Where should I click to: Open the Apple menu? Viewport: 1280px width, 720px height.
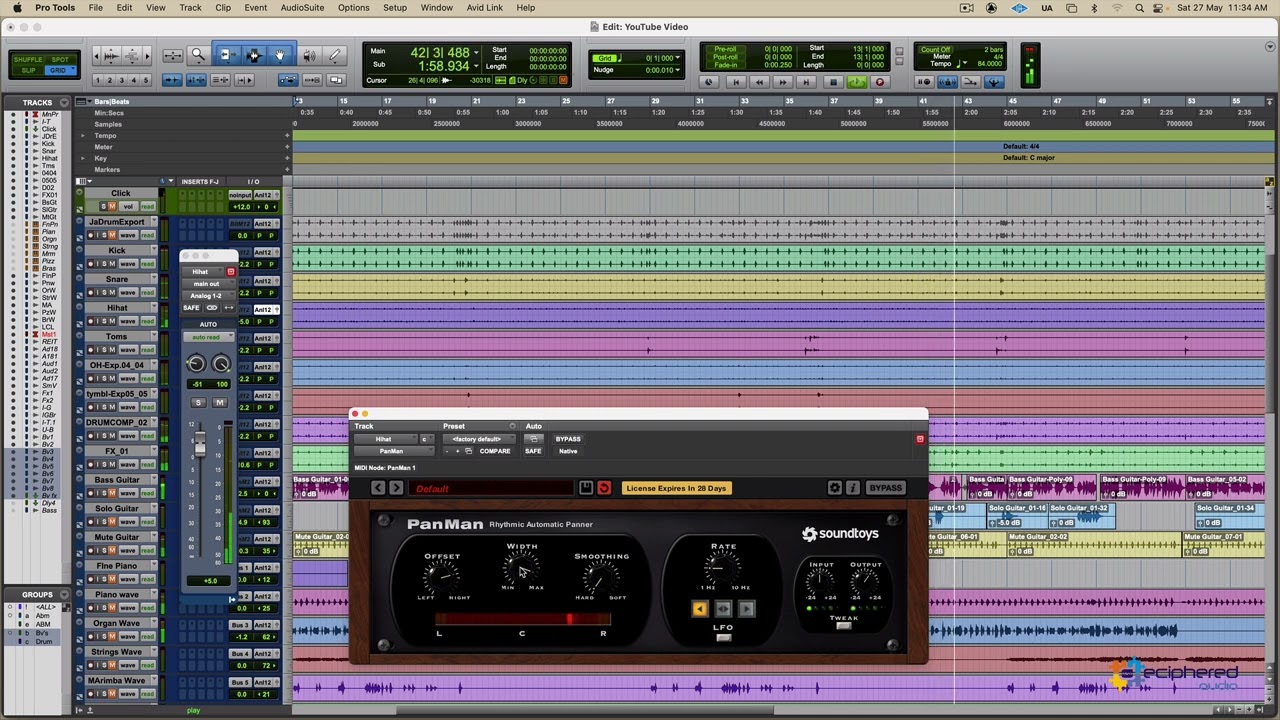(16, 8)
